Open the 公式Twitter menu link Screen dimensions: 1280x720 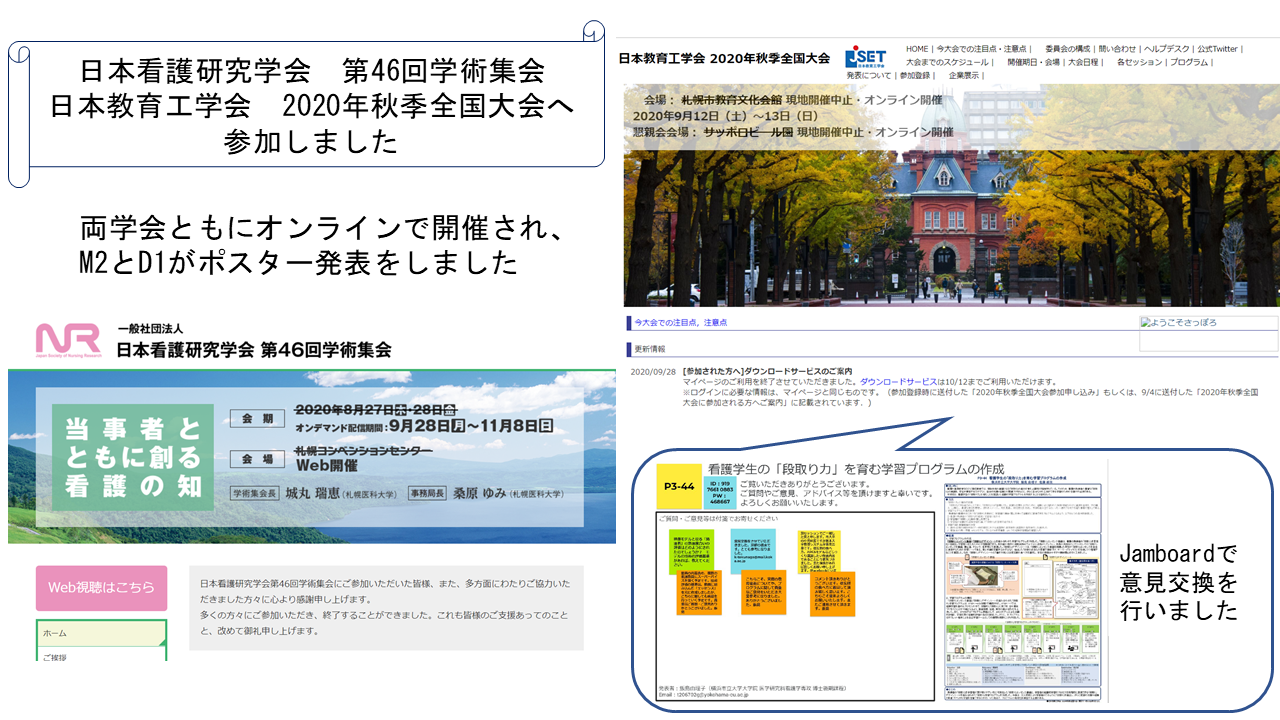click(x=1217, y=49)
